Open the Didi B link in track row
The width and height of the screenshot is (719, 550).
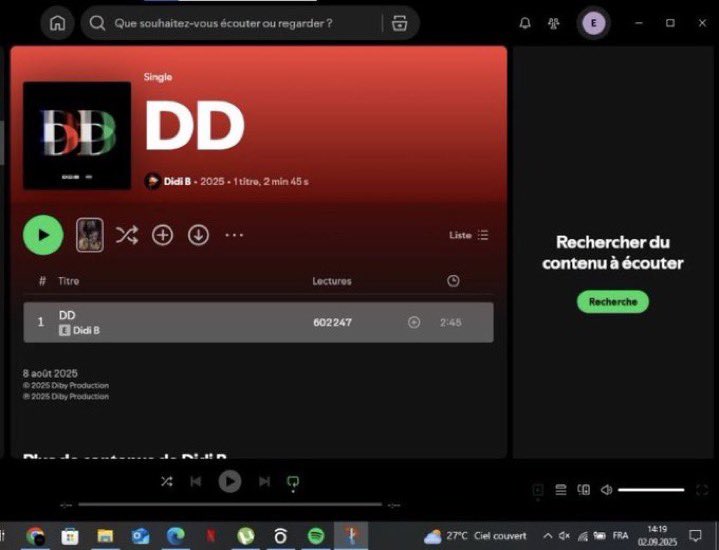click(86, 330)
